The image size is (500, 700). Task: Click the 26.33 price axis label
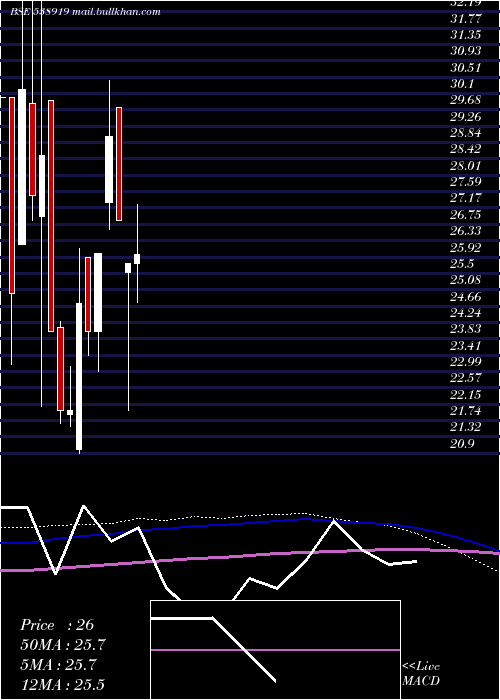467,231
